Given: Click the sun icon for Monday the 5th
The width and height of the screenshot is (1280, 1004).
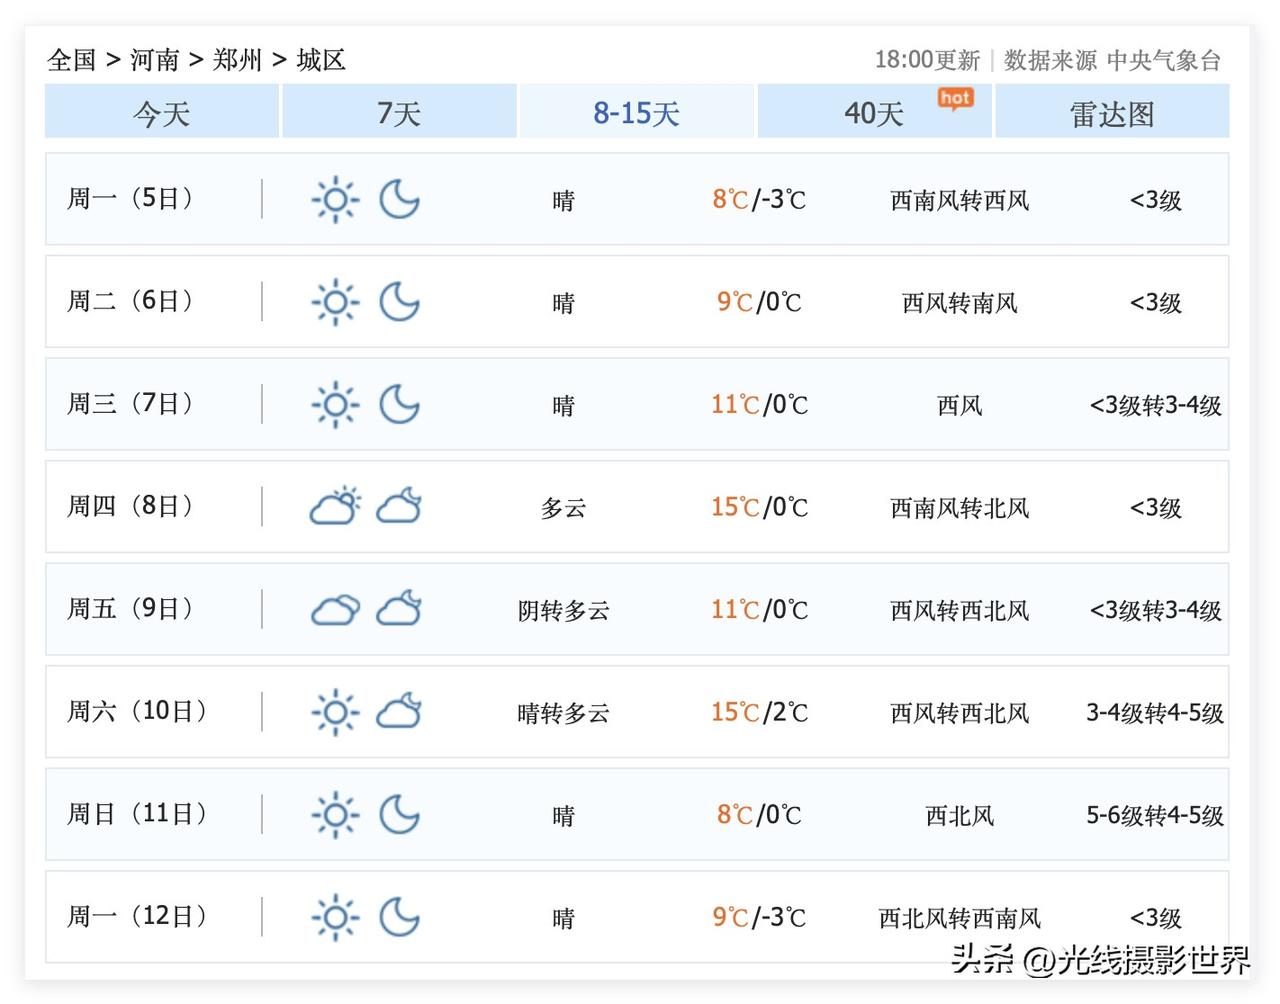Looking at the screenshot, I should (x=335, y=200).
